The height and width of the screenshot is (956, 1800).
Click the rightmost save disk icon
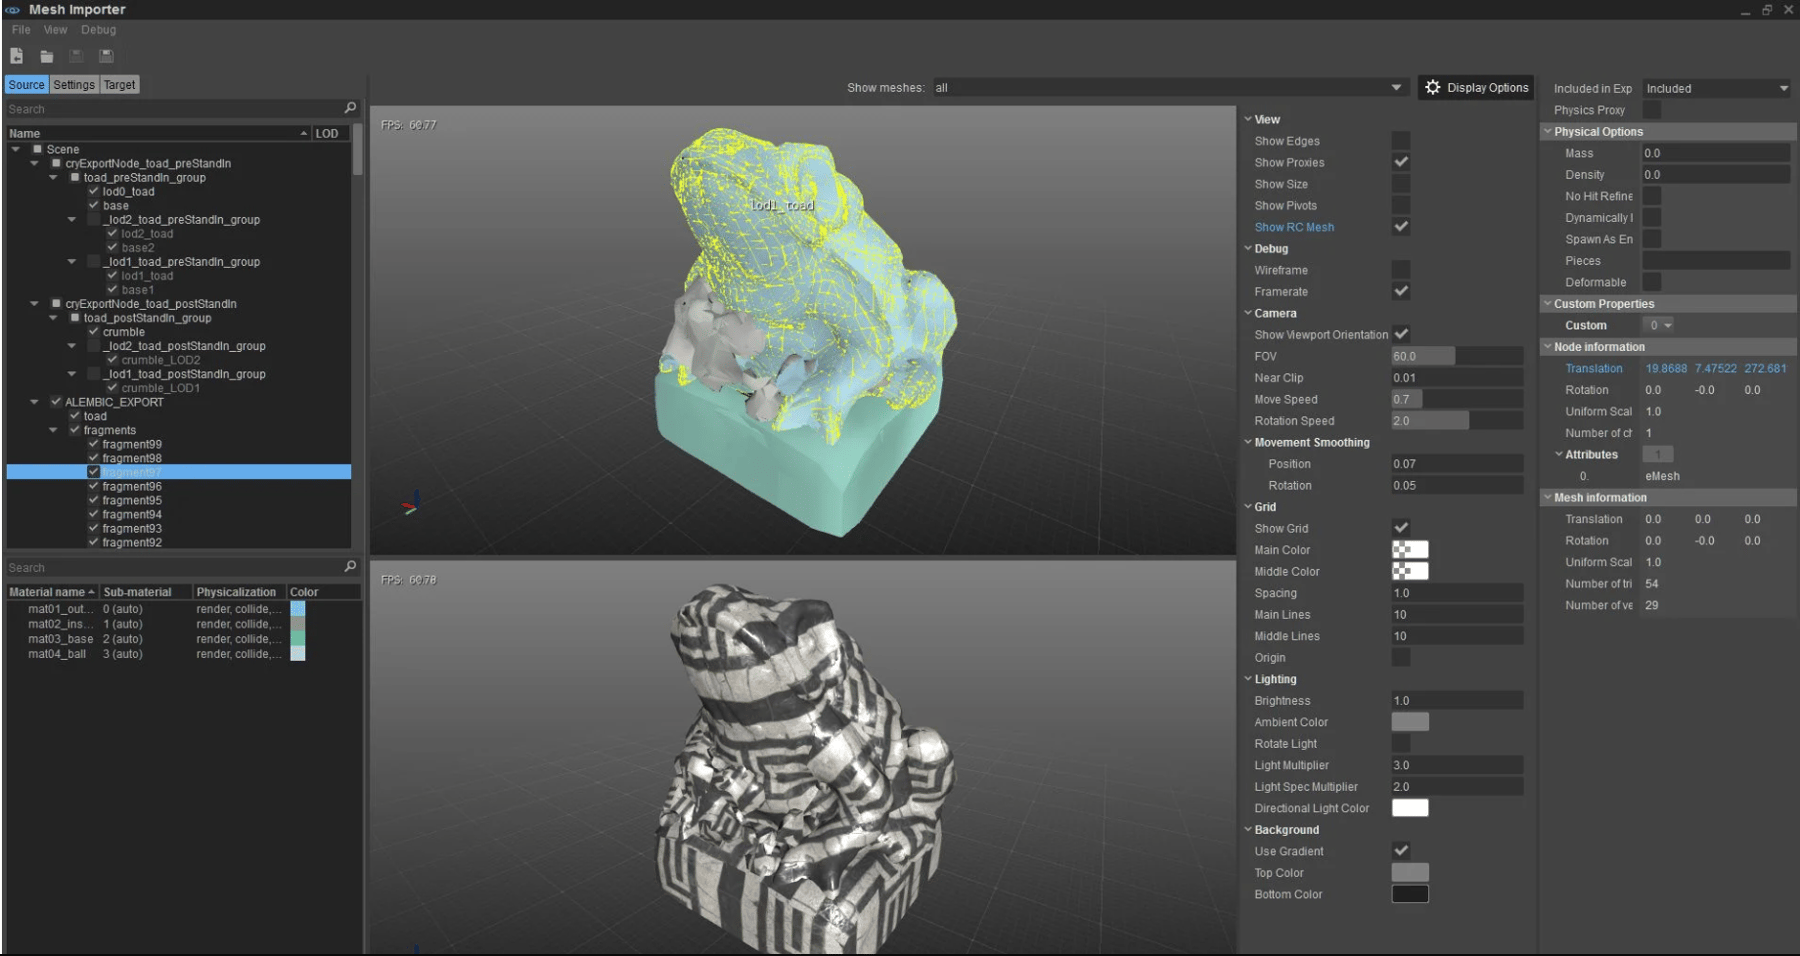click(107, 56)
